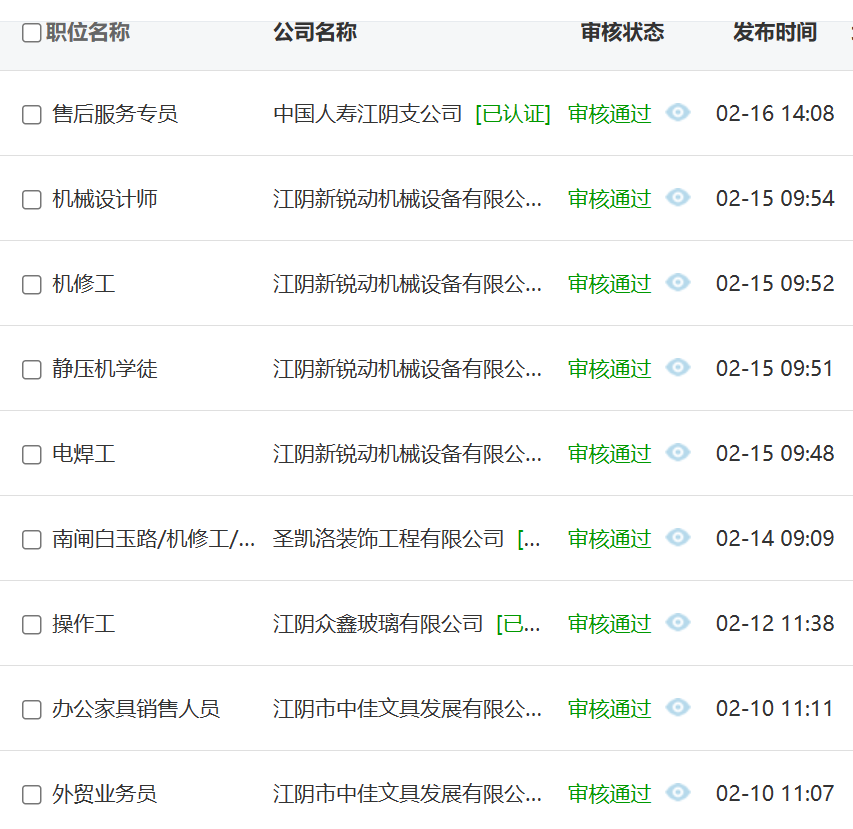Preview 外贸业务员 via its eye icon
The width and height of the screenshot is (853, 829).
click(678, 792)
